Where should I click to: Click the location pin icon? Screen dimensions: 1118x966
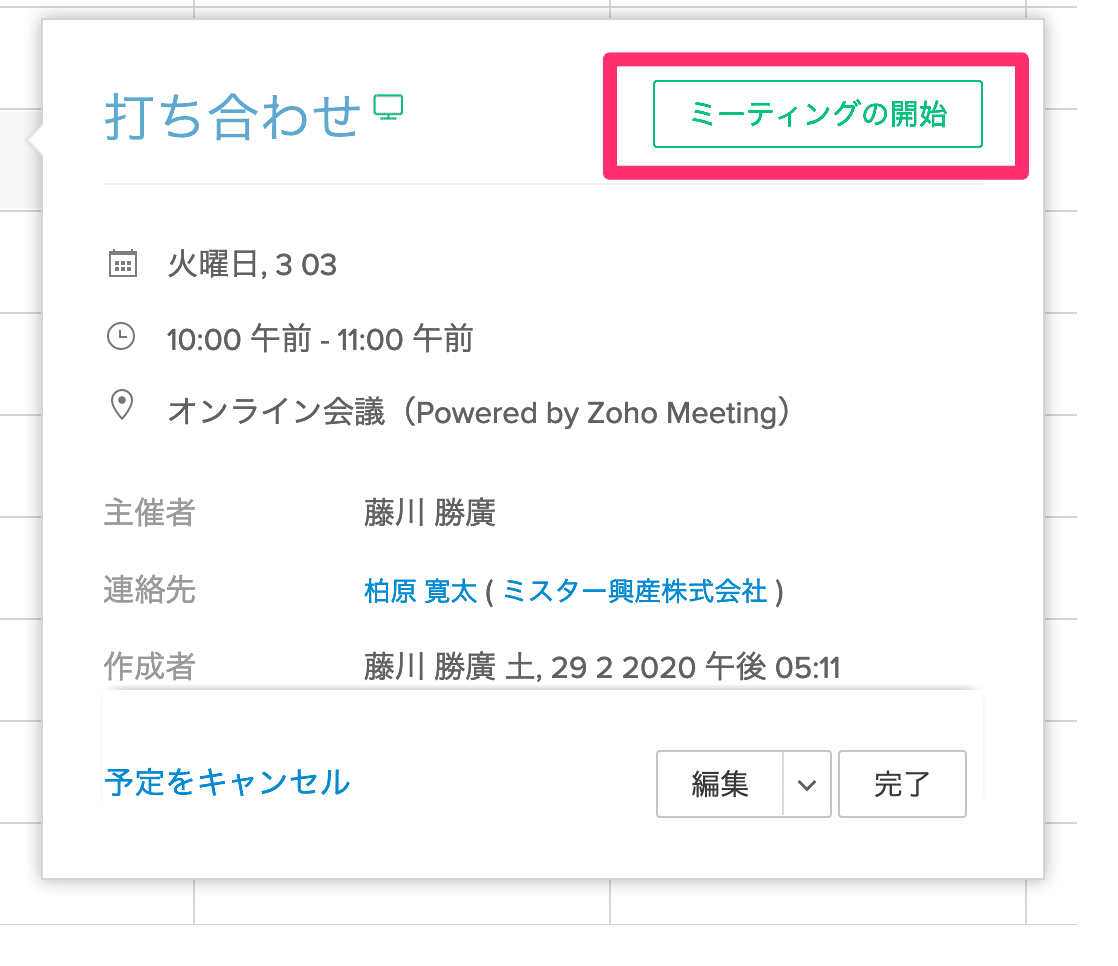coord(122,405)
